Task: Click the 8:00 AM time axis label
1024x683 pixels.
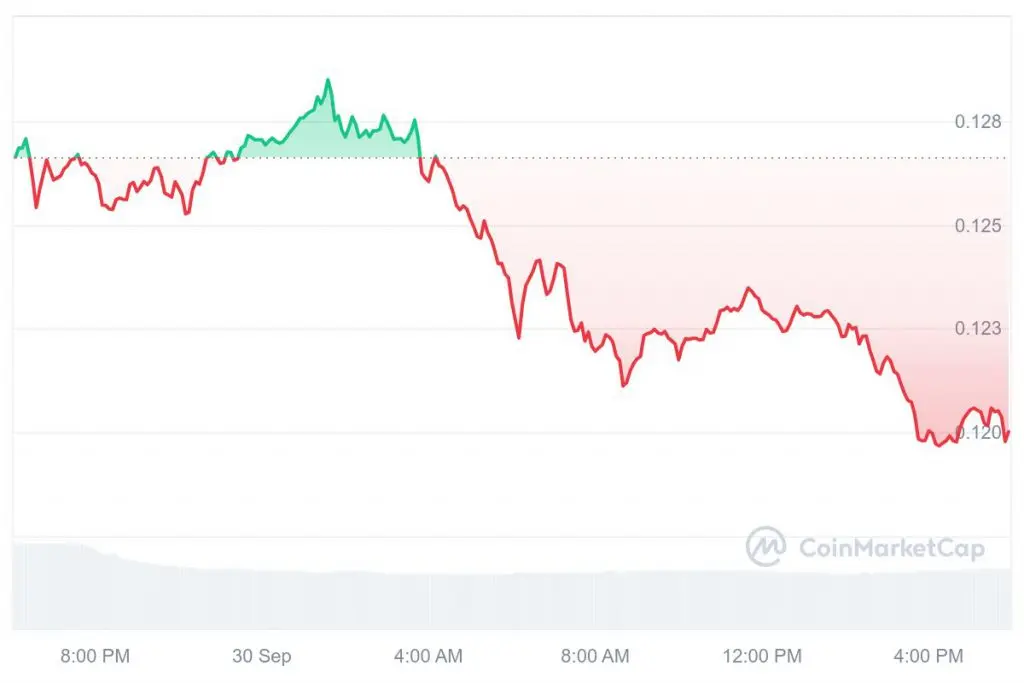Action: point(595,656)
